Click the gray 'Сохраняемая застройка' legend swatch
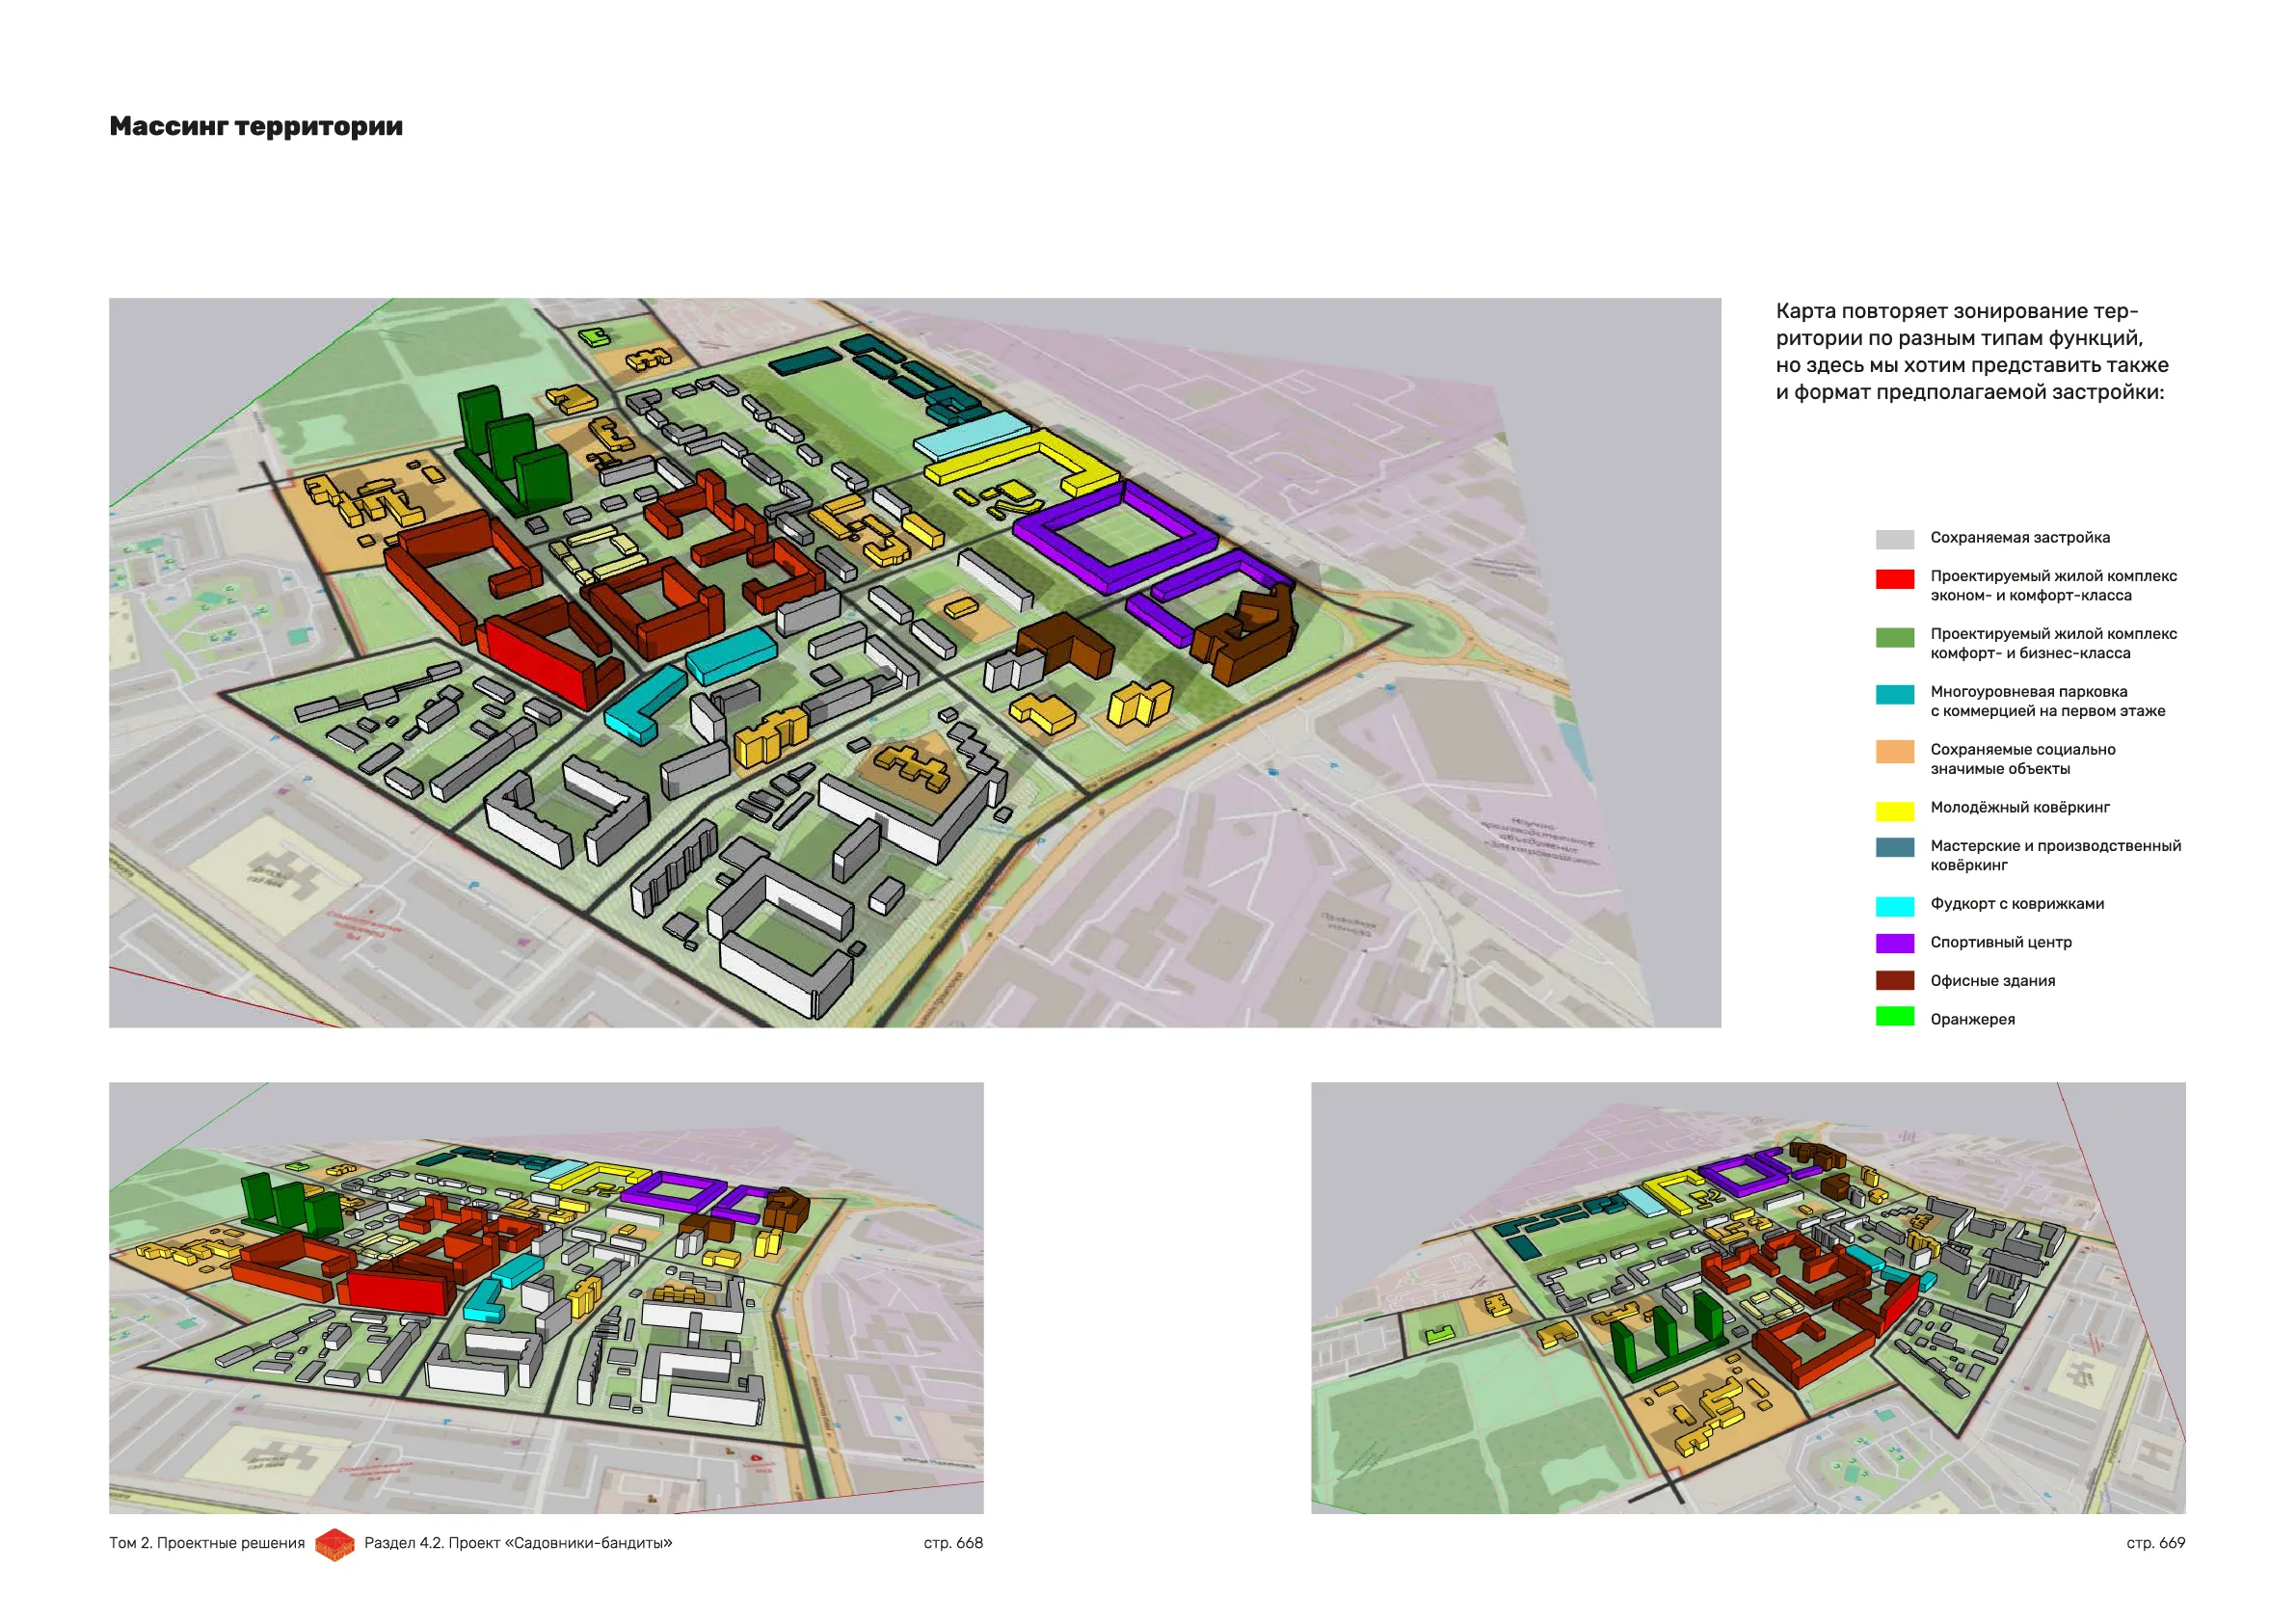 pyautogui.click(x=1894, y=539)
